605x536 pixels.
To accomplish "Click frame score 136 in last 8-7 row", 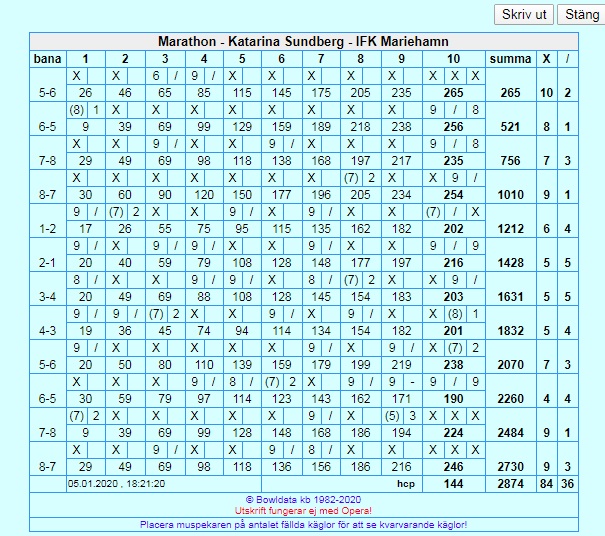I will point(282,466).
